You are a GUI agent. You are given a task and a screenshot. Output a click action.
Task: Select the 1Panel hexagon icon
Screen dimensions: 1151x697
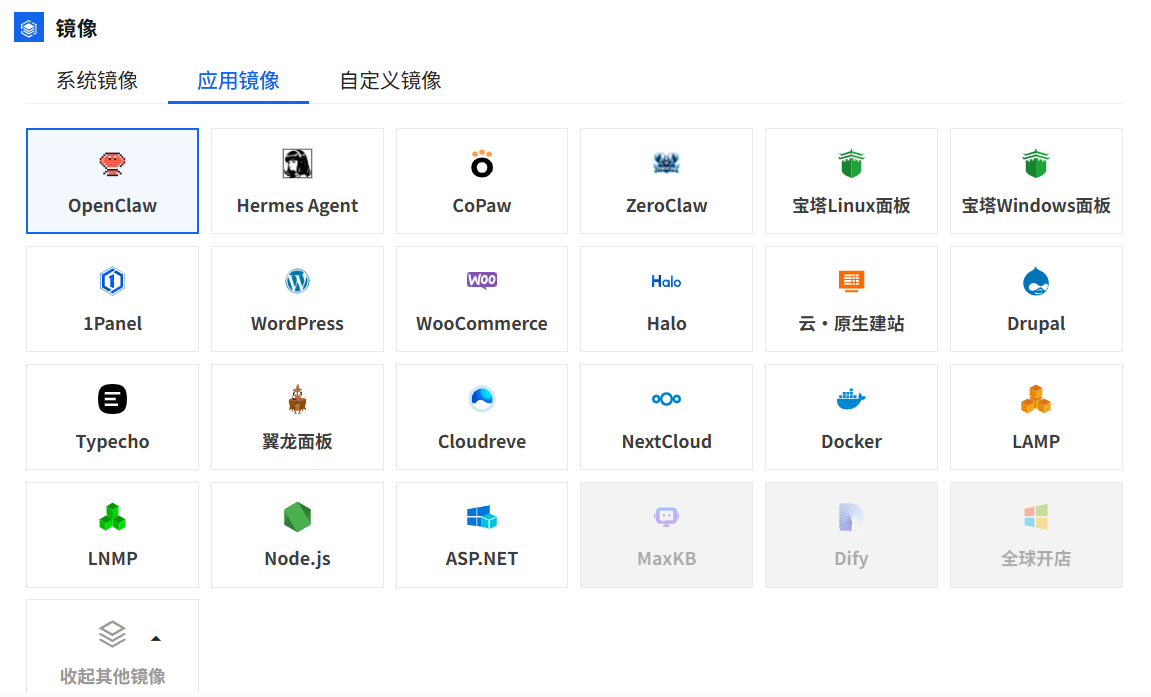[x=112, y=281]
